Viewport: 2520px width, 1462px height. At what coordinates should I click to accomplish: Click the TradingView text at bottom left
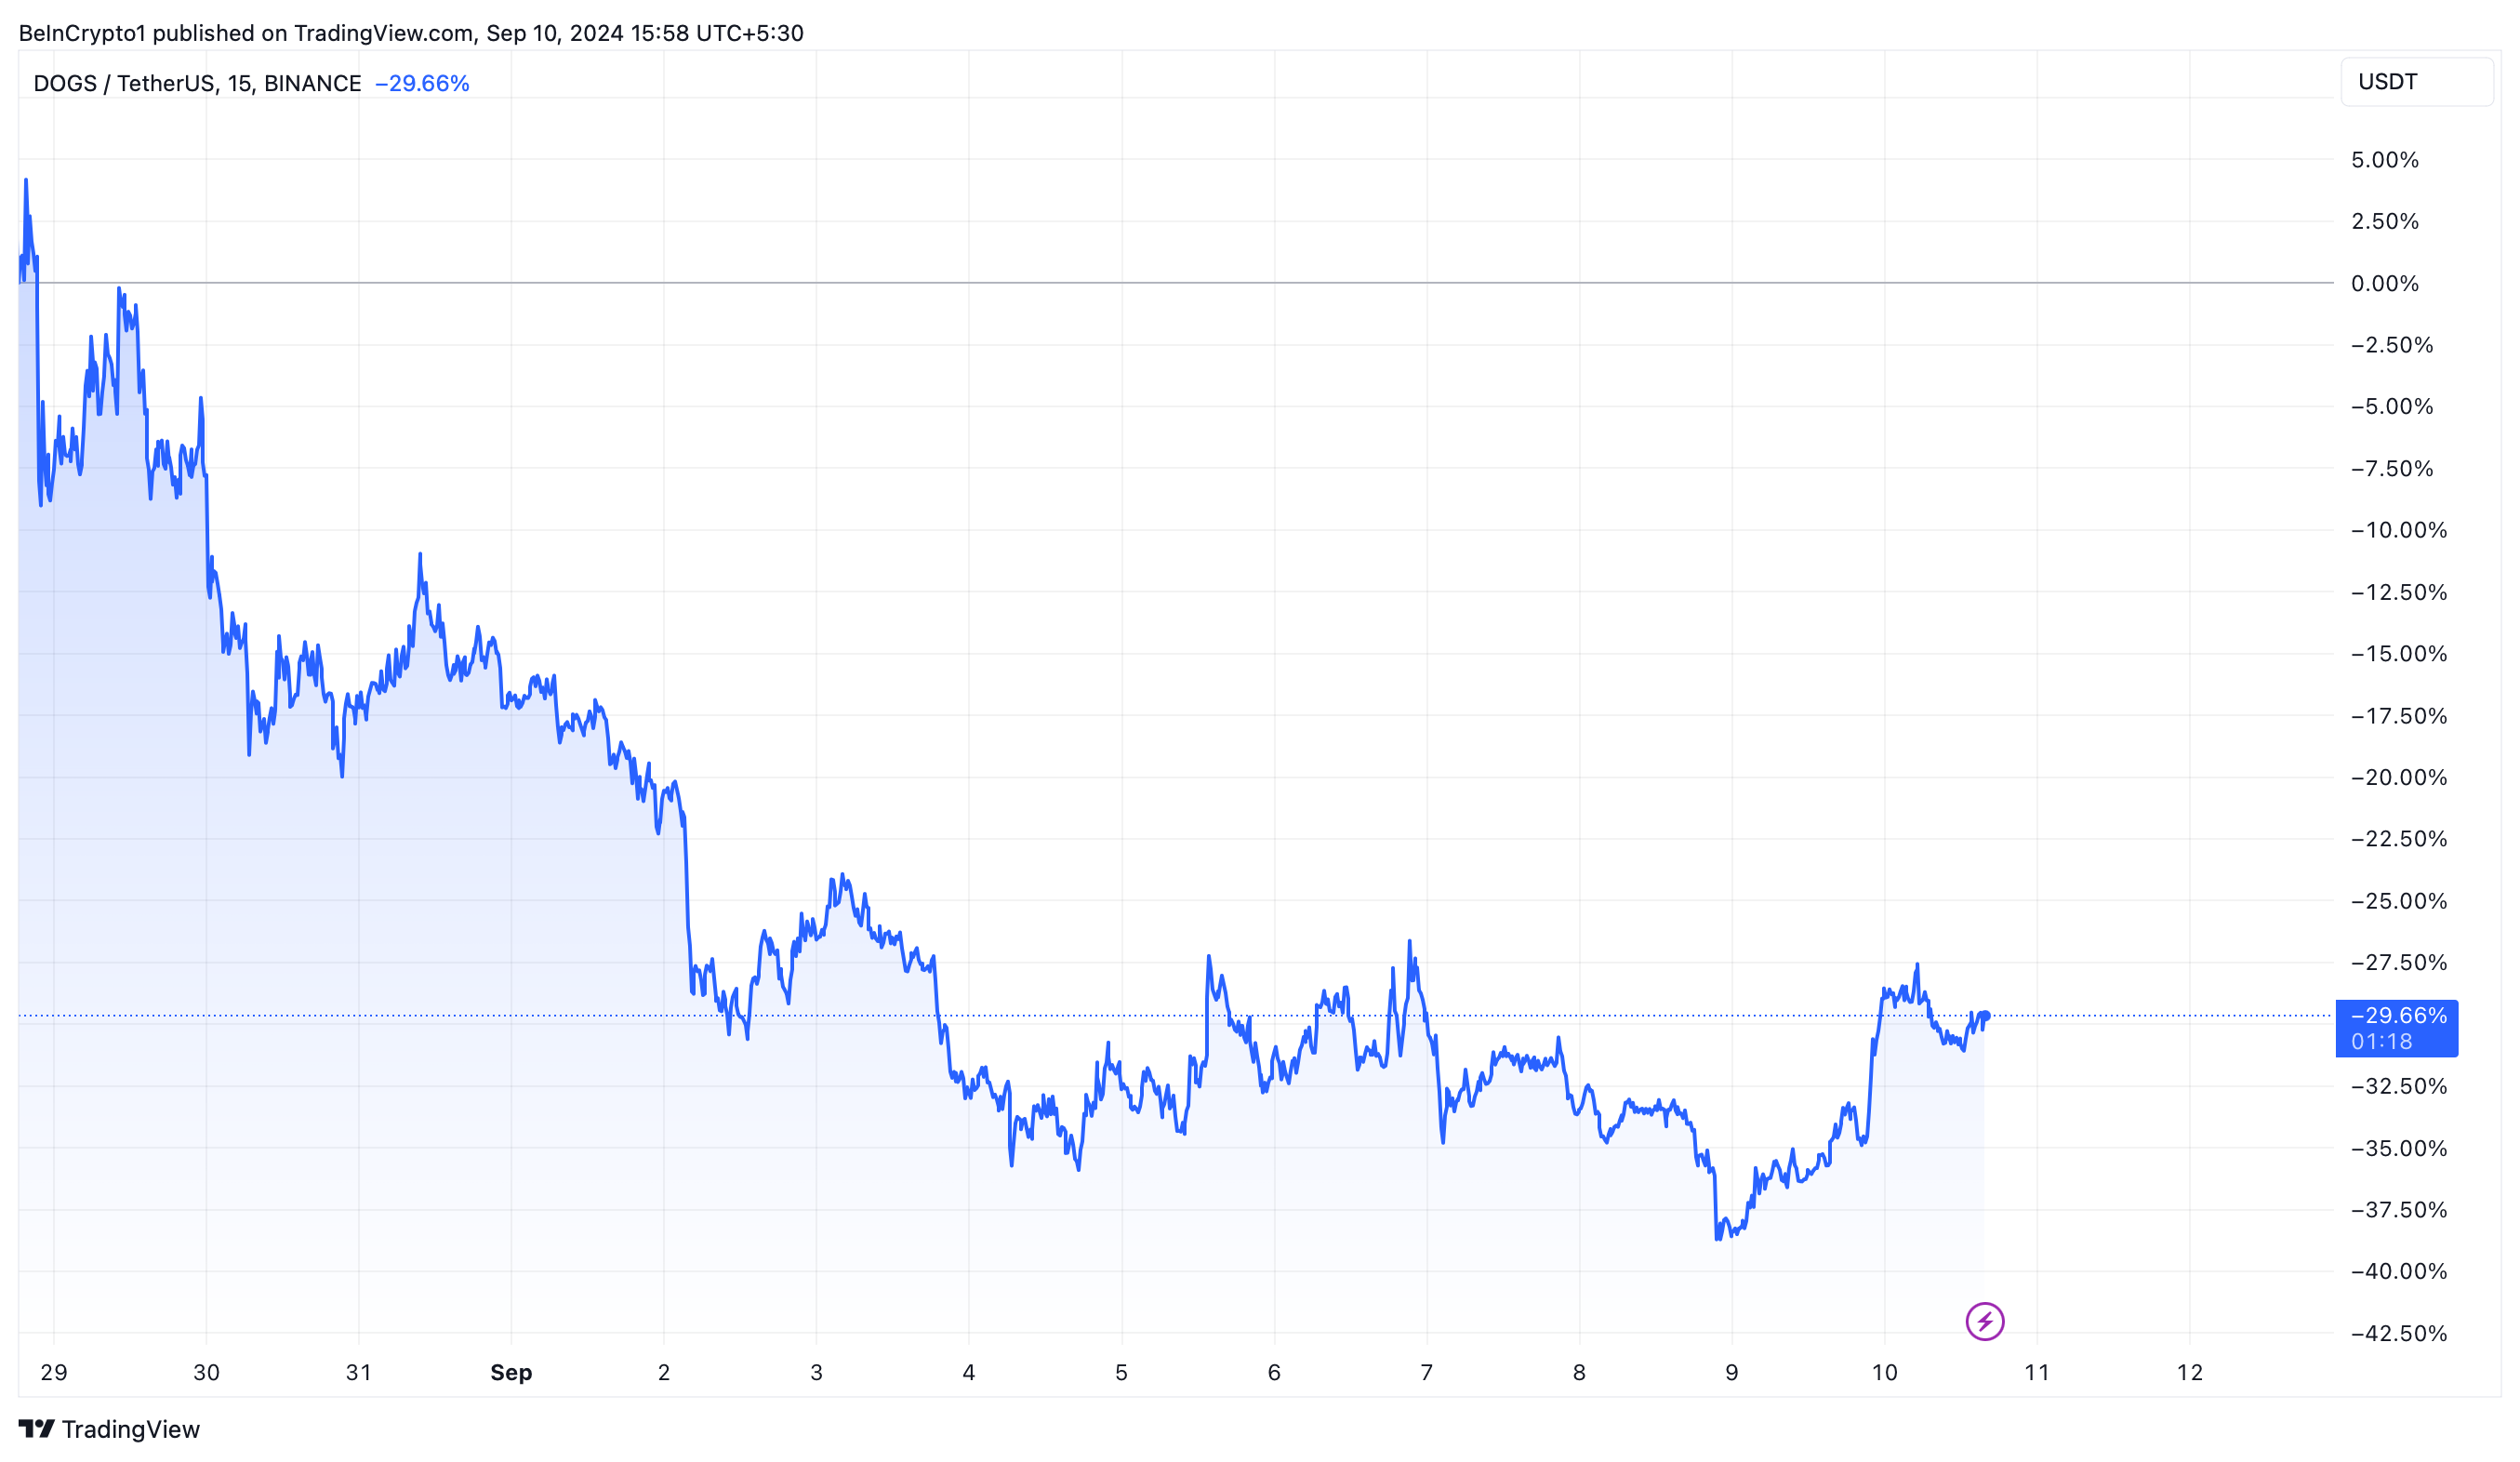click(131, 1429)
